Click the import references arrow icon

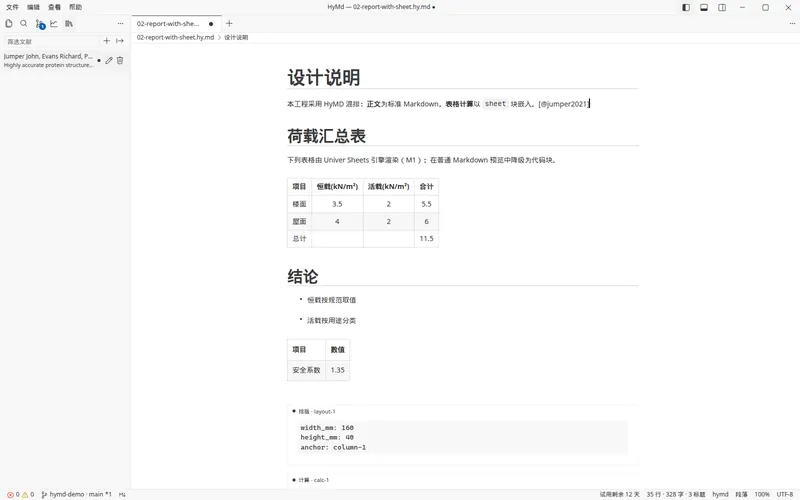pyautogui.click(x=120, y=41)
